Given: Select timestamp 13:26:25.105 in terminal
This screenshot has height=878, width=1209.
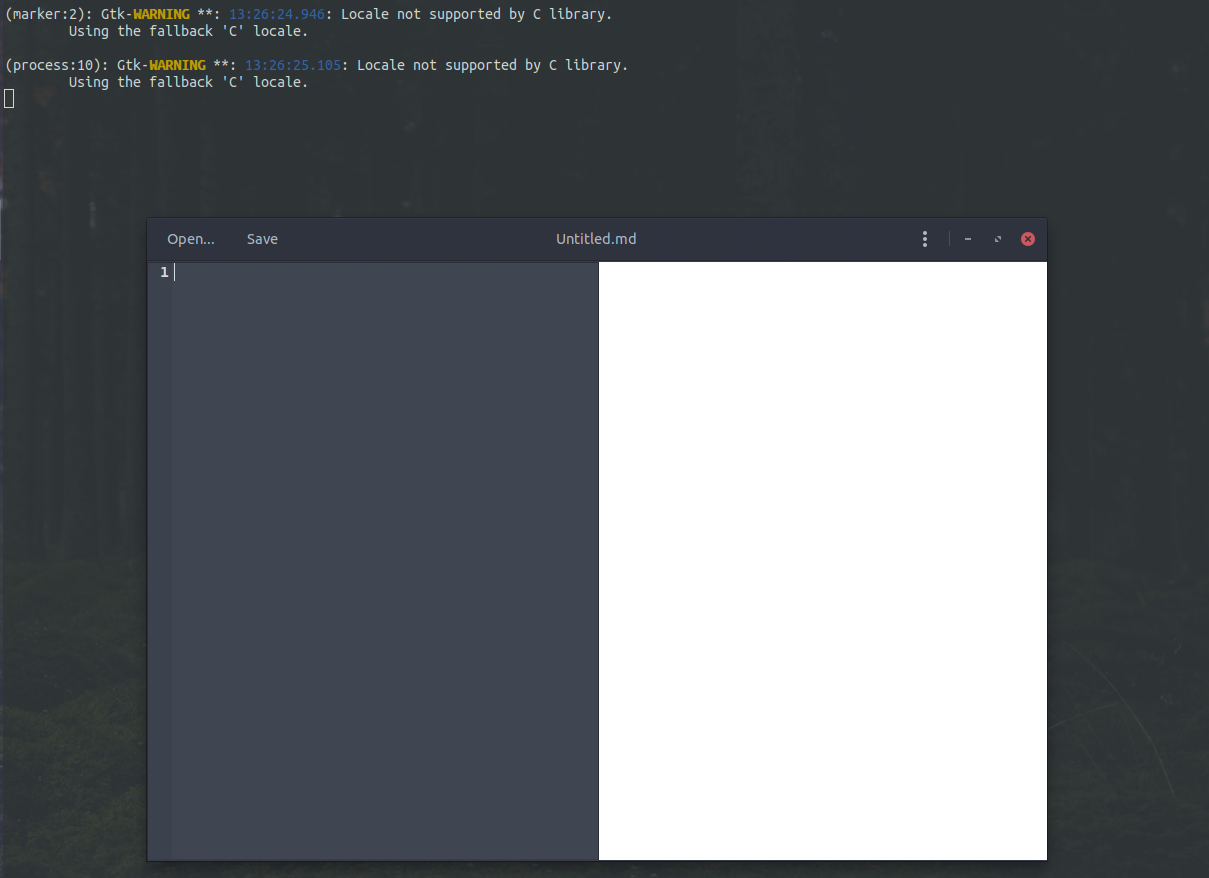Looking at the screenshot, I should [x=293, y=65].
